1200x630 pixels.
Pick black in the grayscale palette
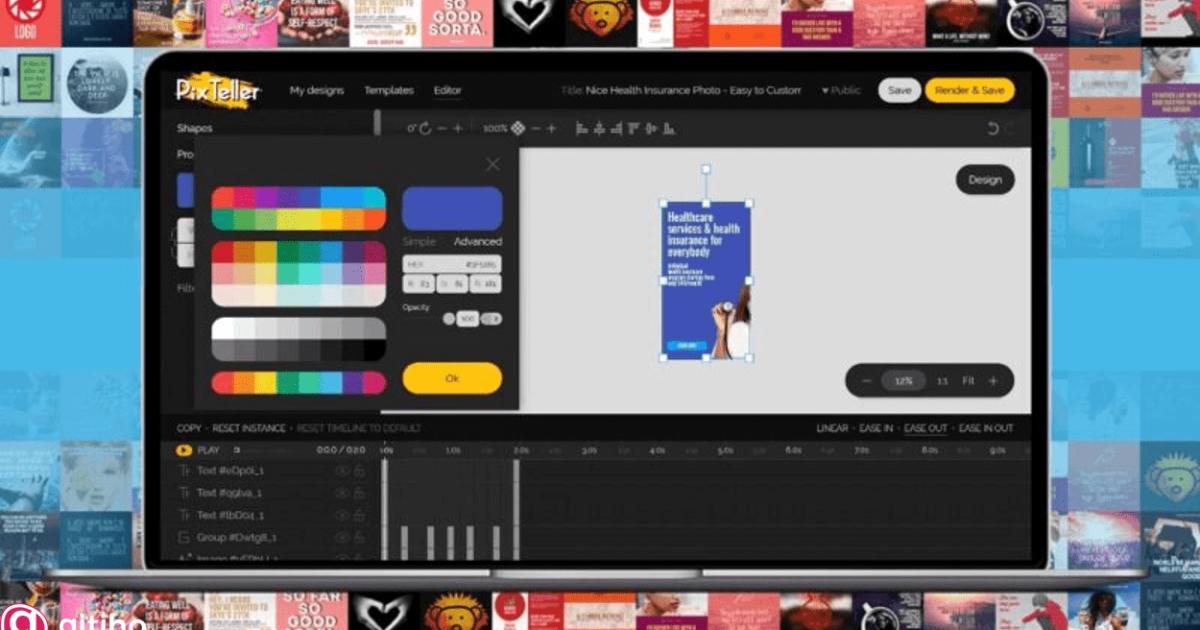pos(374,349)
